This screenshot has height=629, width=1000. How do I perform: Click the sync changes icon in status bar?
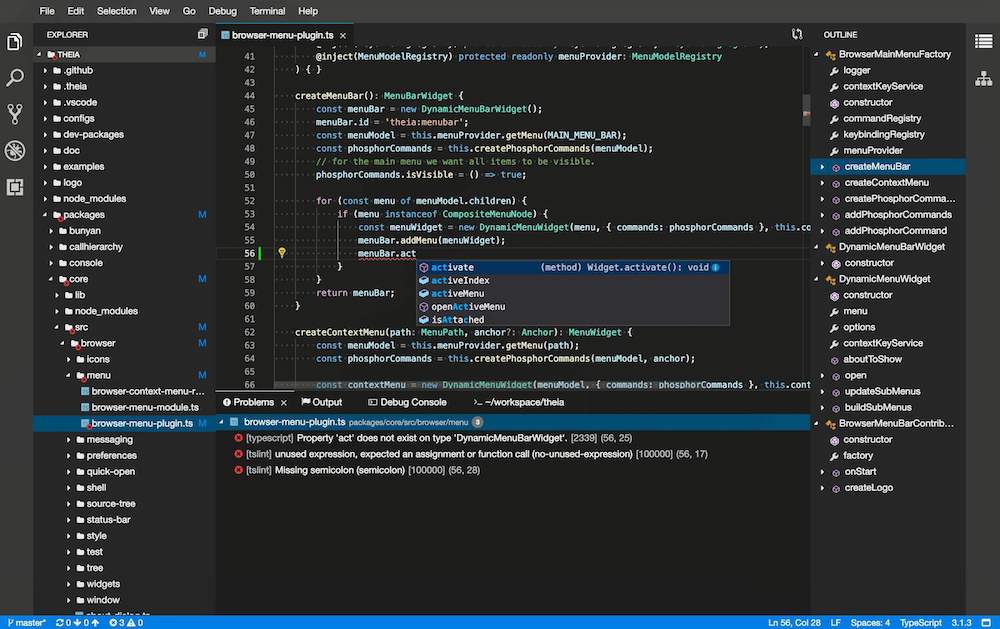point(77,623)
